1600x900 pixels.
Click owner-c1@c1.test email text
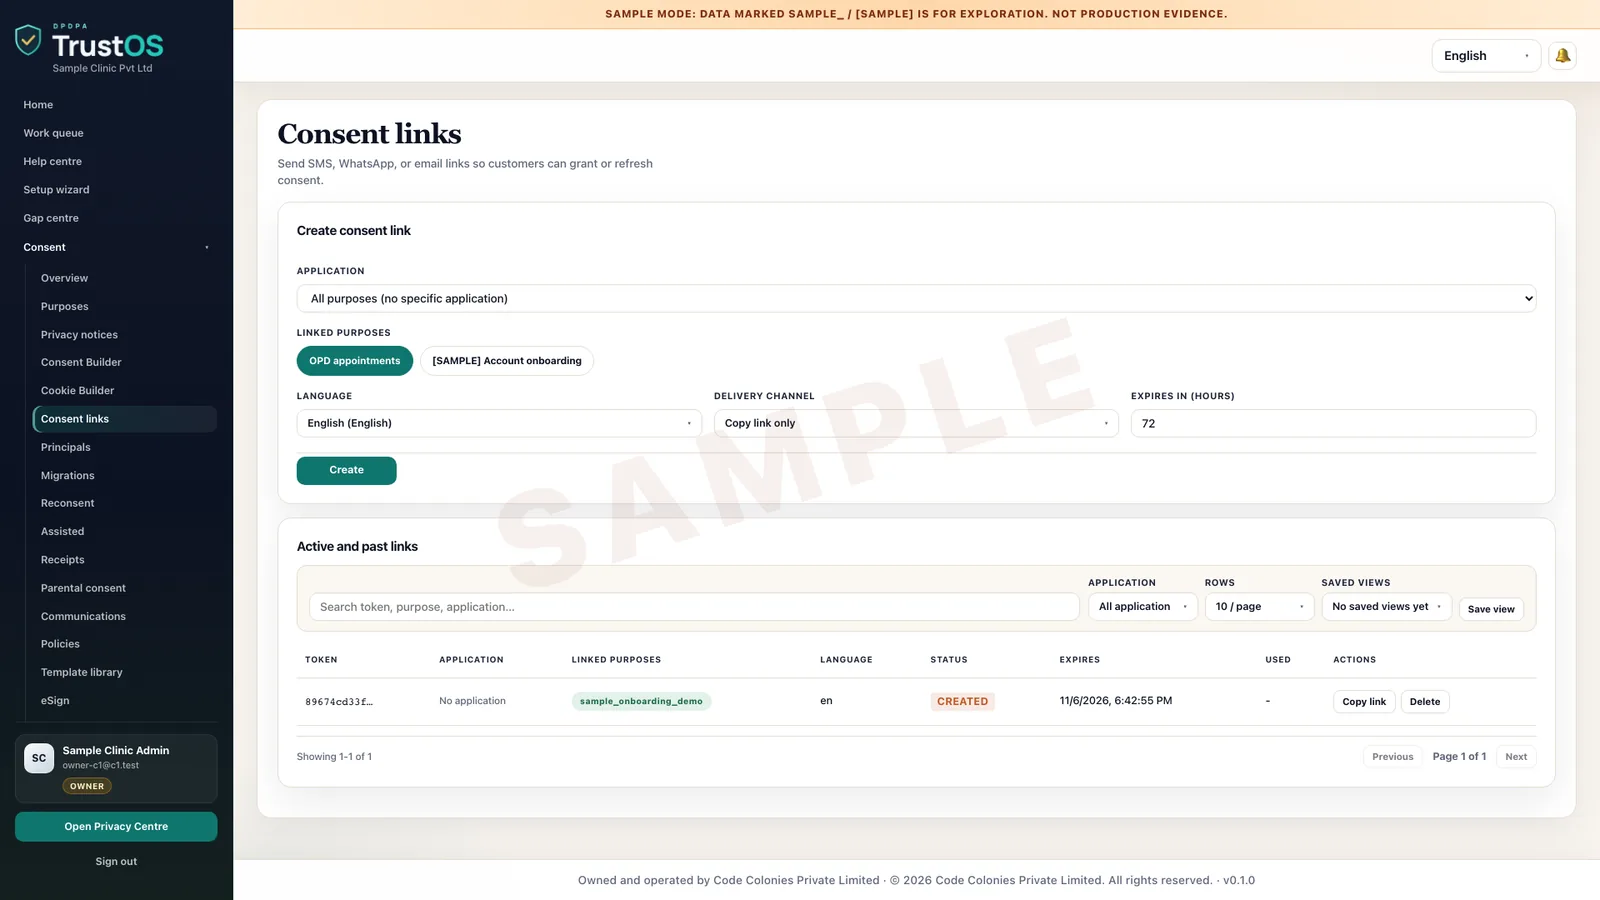101,766
